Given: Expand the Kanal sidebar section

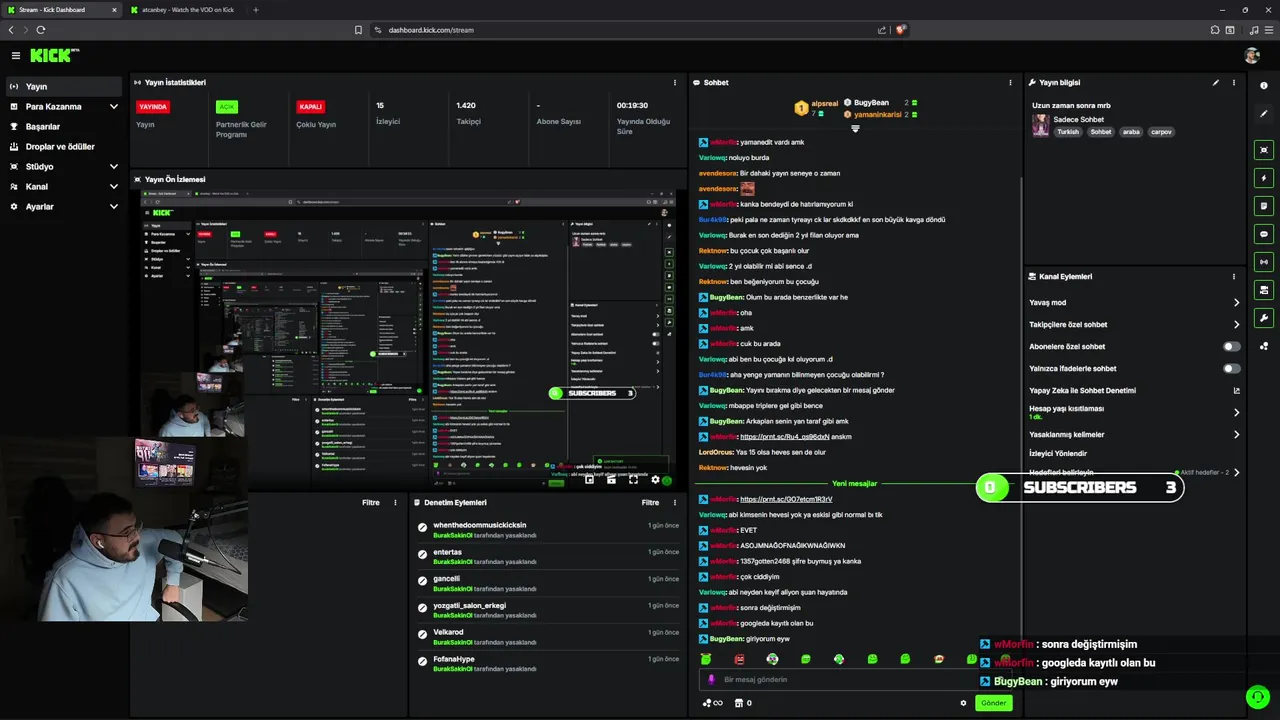Looking at the screenshot, I should (64, 187).
